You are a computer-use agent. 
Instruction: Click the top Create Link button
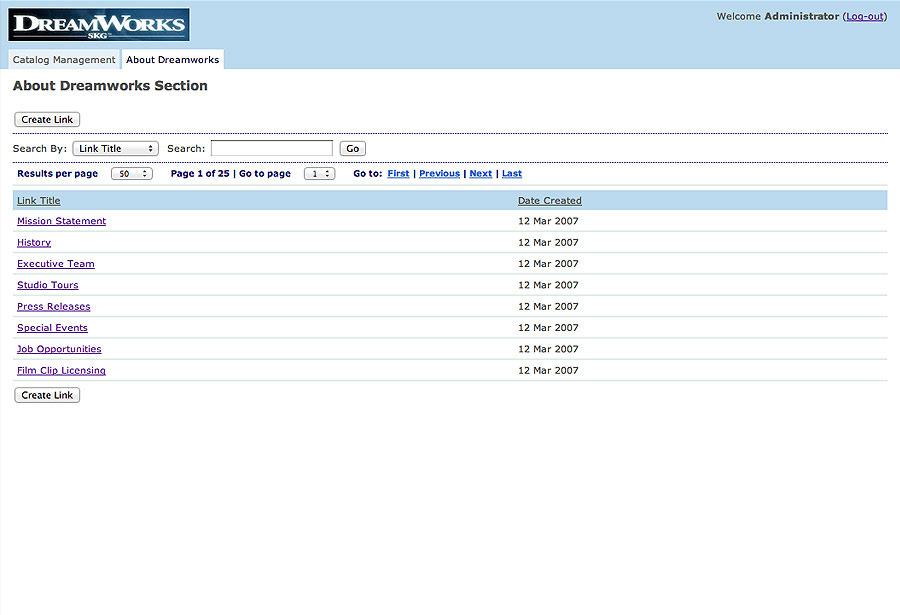pos(47,119)
